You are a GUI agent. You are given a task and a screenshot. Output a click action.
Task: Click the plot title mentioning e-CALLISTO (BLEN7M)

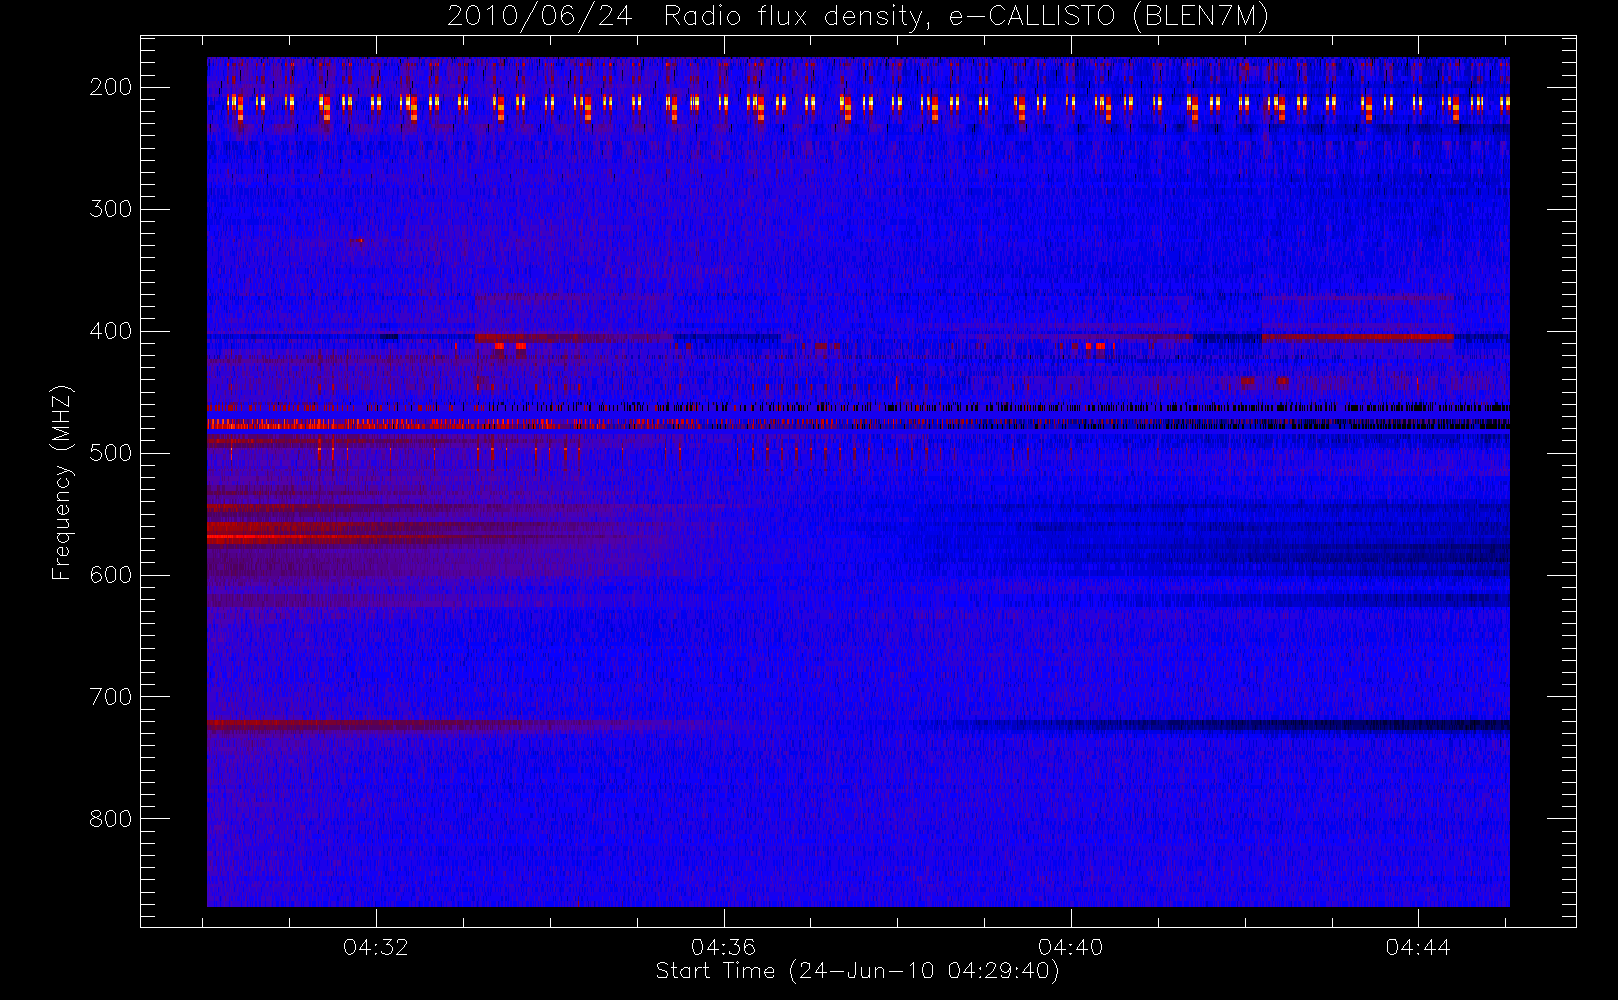[x=858, y=17]
